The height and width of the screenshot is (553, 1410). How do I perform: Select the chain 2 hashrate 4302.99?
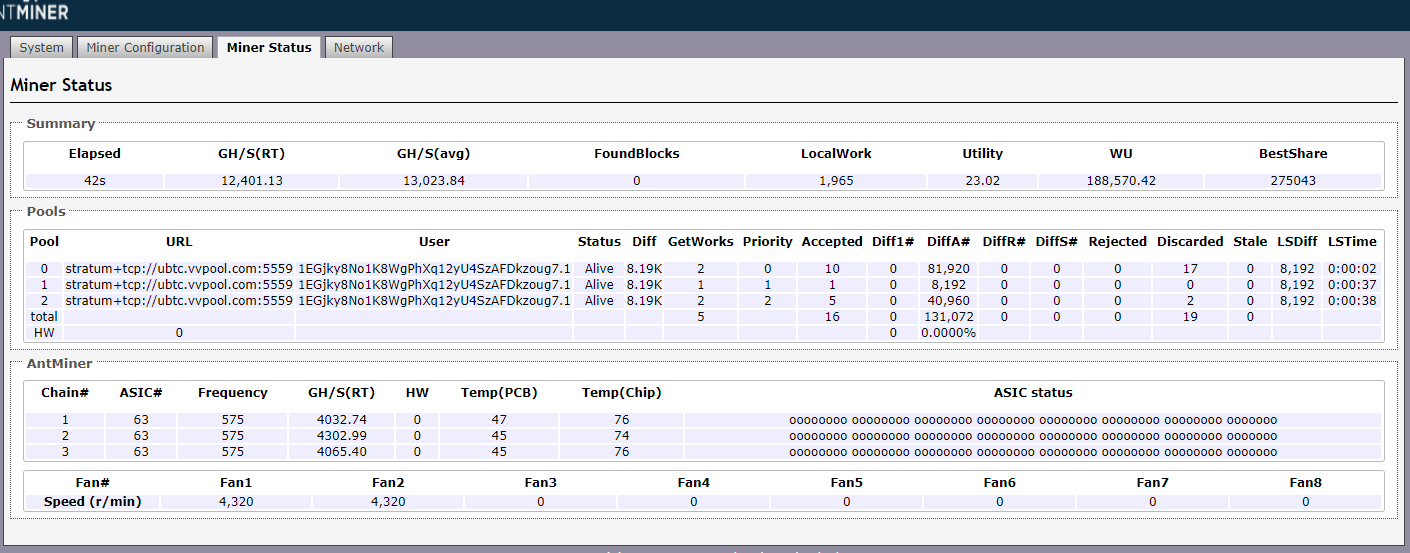(x=341, y=436)
